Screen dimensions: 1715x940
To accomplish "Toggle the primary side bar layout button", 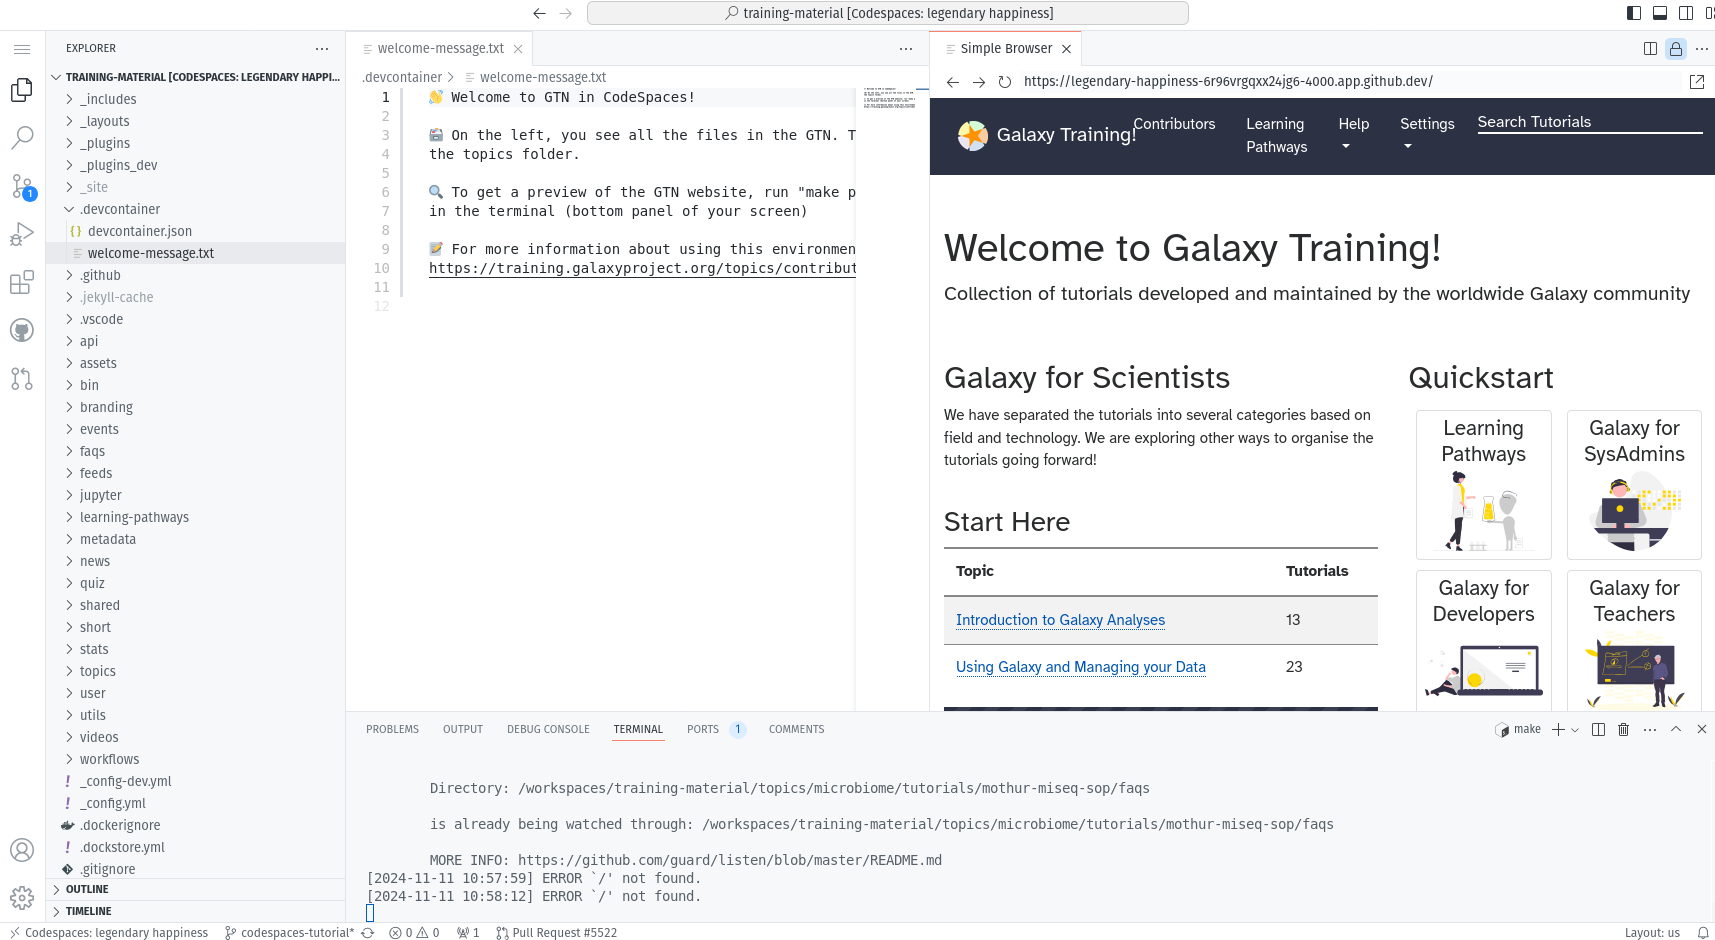I will tap(1634, 13).
